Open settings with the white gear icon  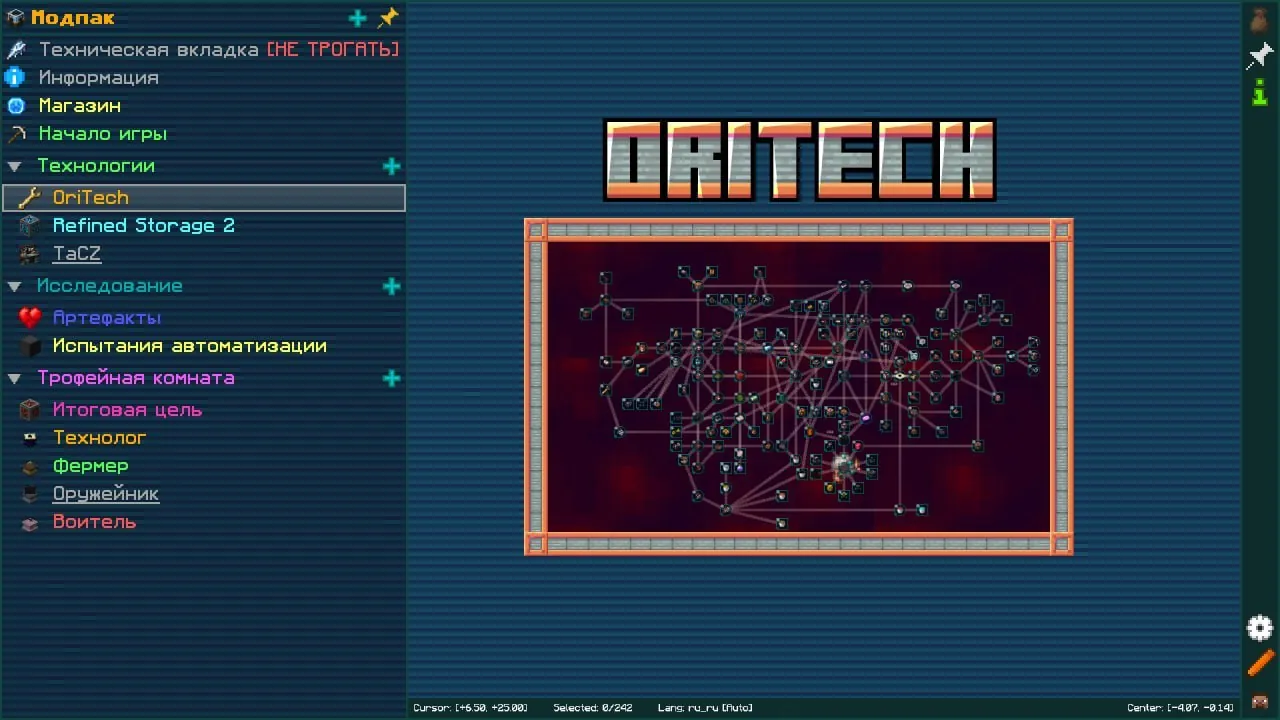[x=1260, y=628]
